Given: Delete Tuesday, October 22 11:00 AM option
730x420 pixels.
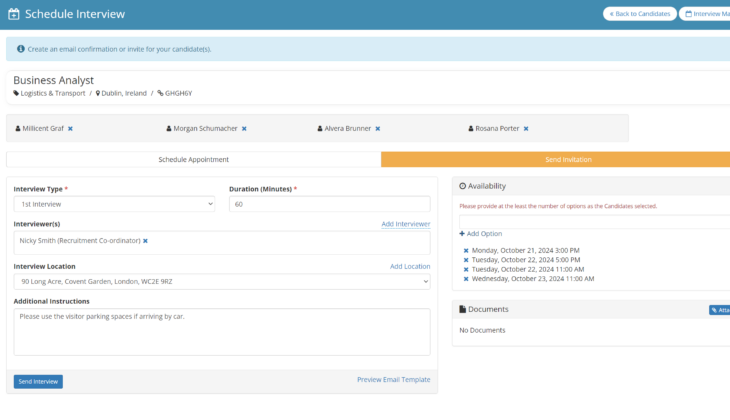Looking at the screenshot, I should coord(466,269).
